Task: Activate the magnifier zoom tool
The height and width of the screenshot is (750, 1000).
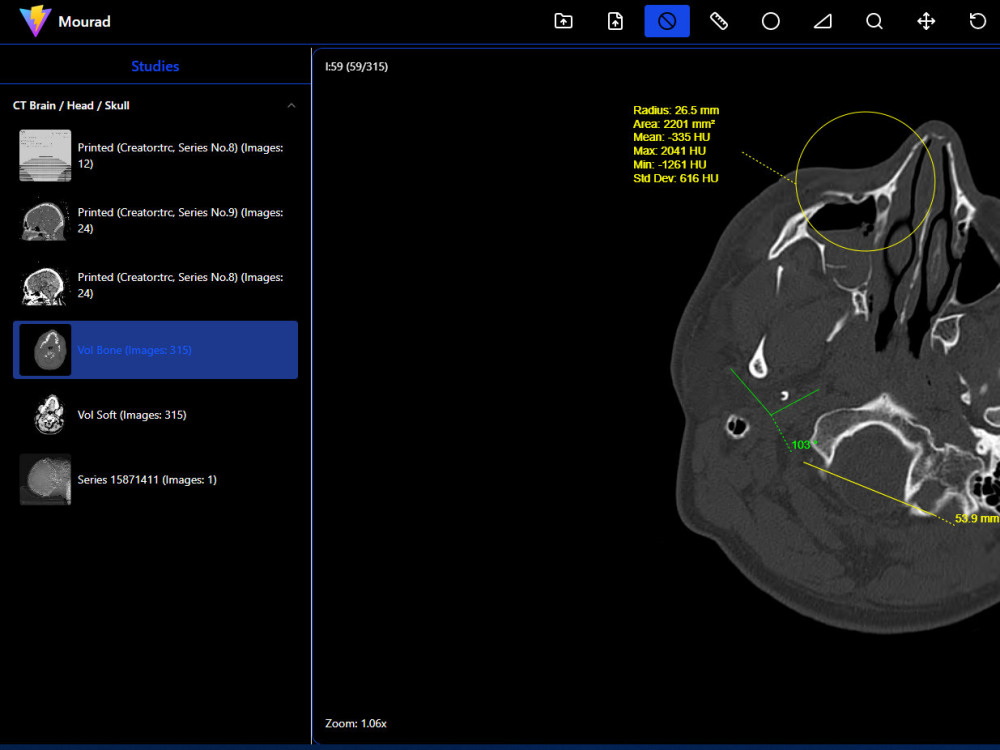Action: pyautogui.click(x=874, y=21)
